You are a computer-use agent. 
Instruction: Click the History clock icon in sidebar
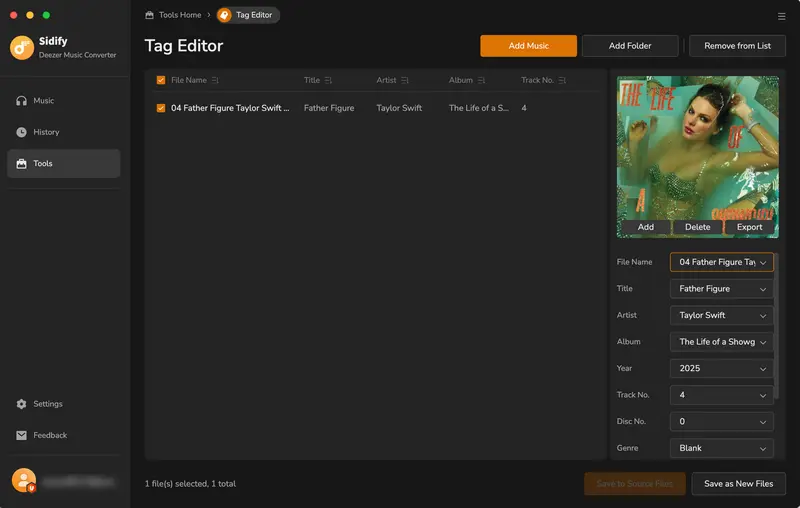point(21,132)
